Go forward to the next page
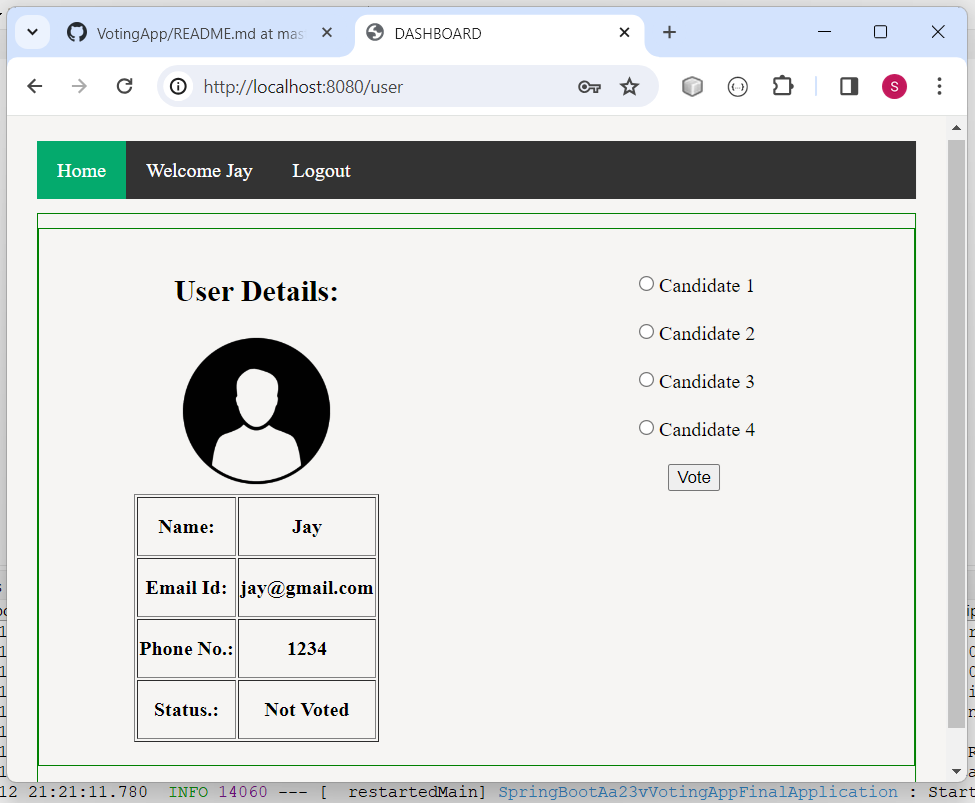Viewport: 975px width, 803px height. coord(79,86)
